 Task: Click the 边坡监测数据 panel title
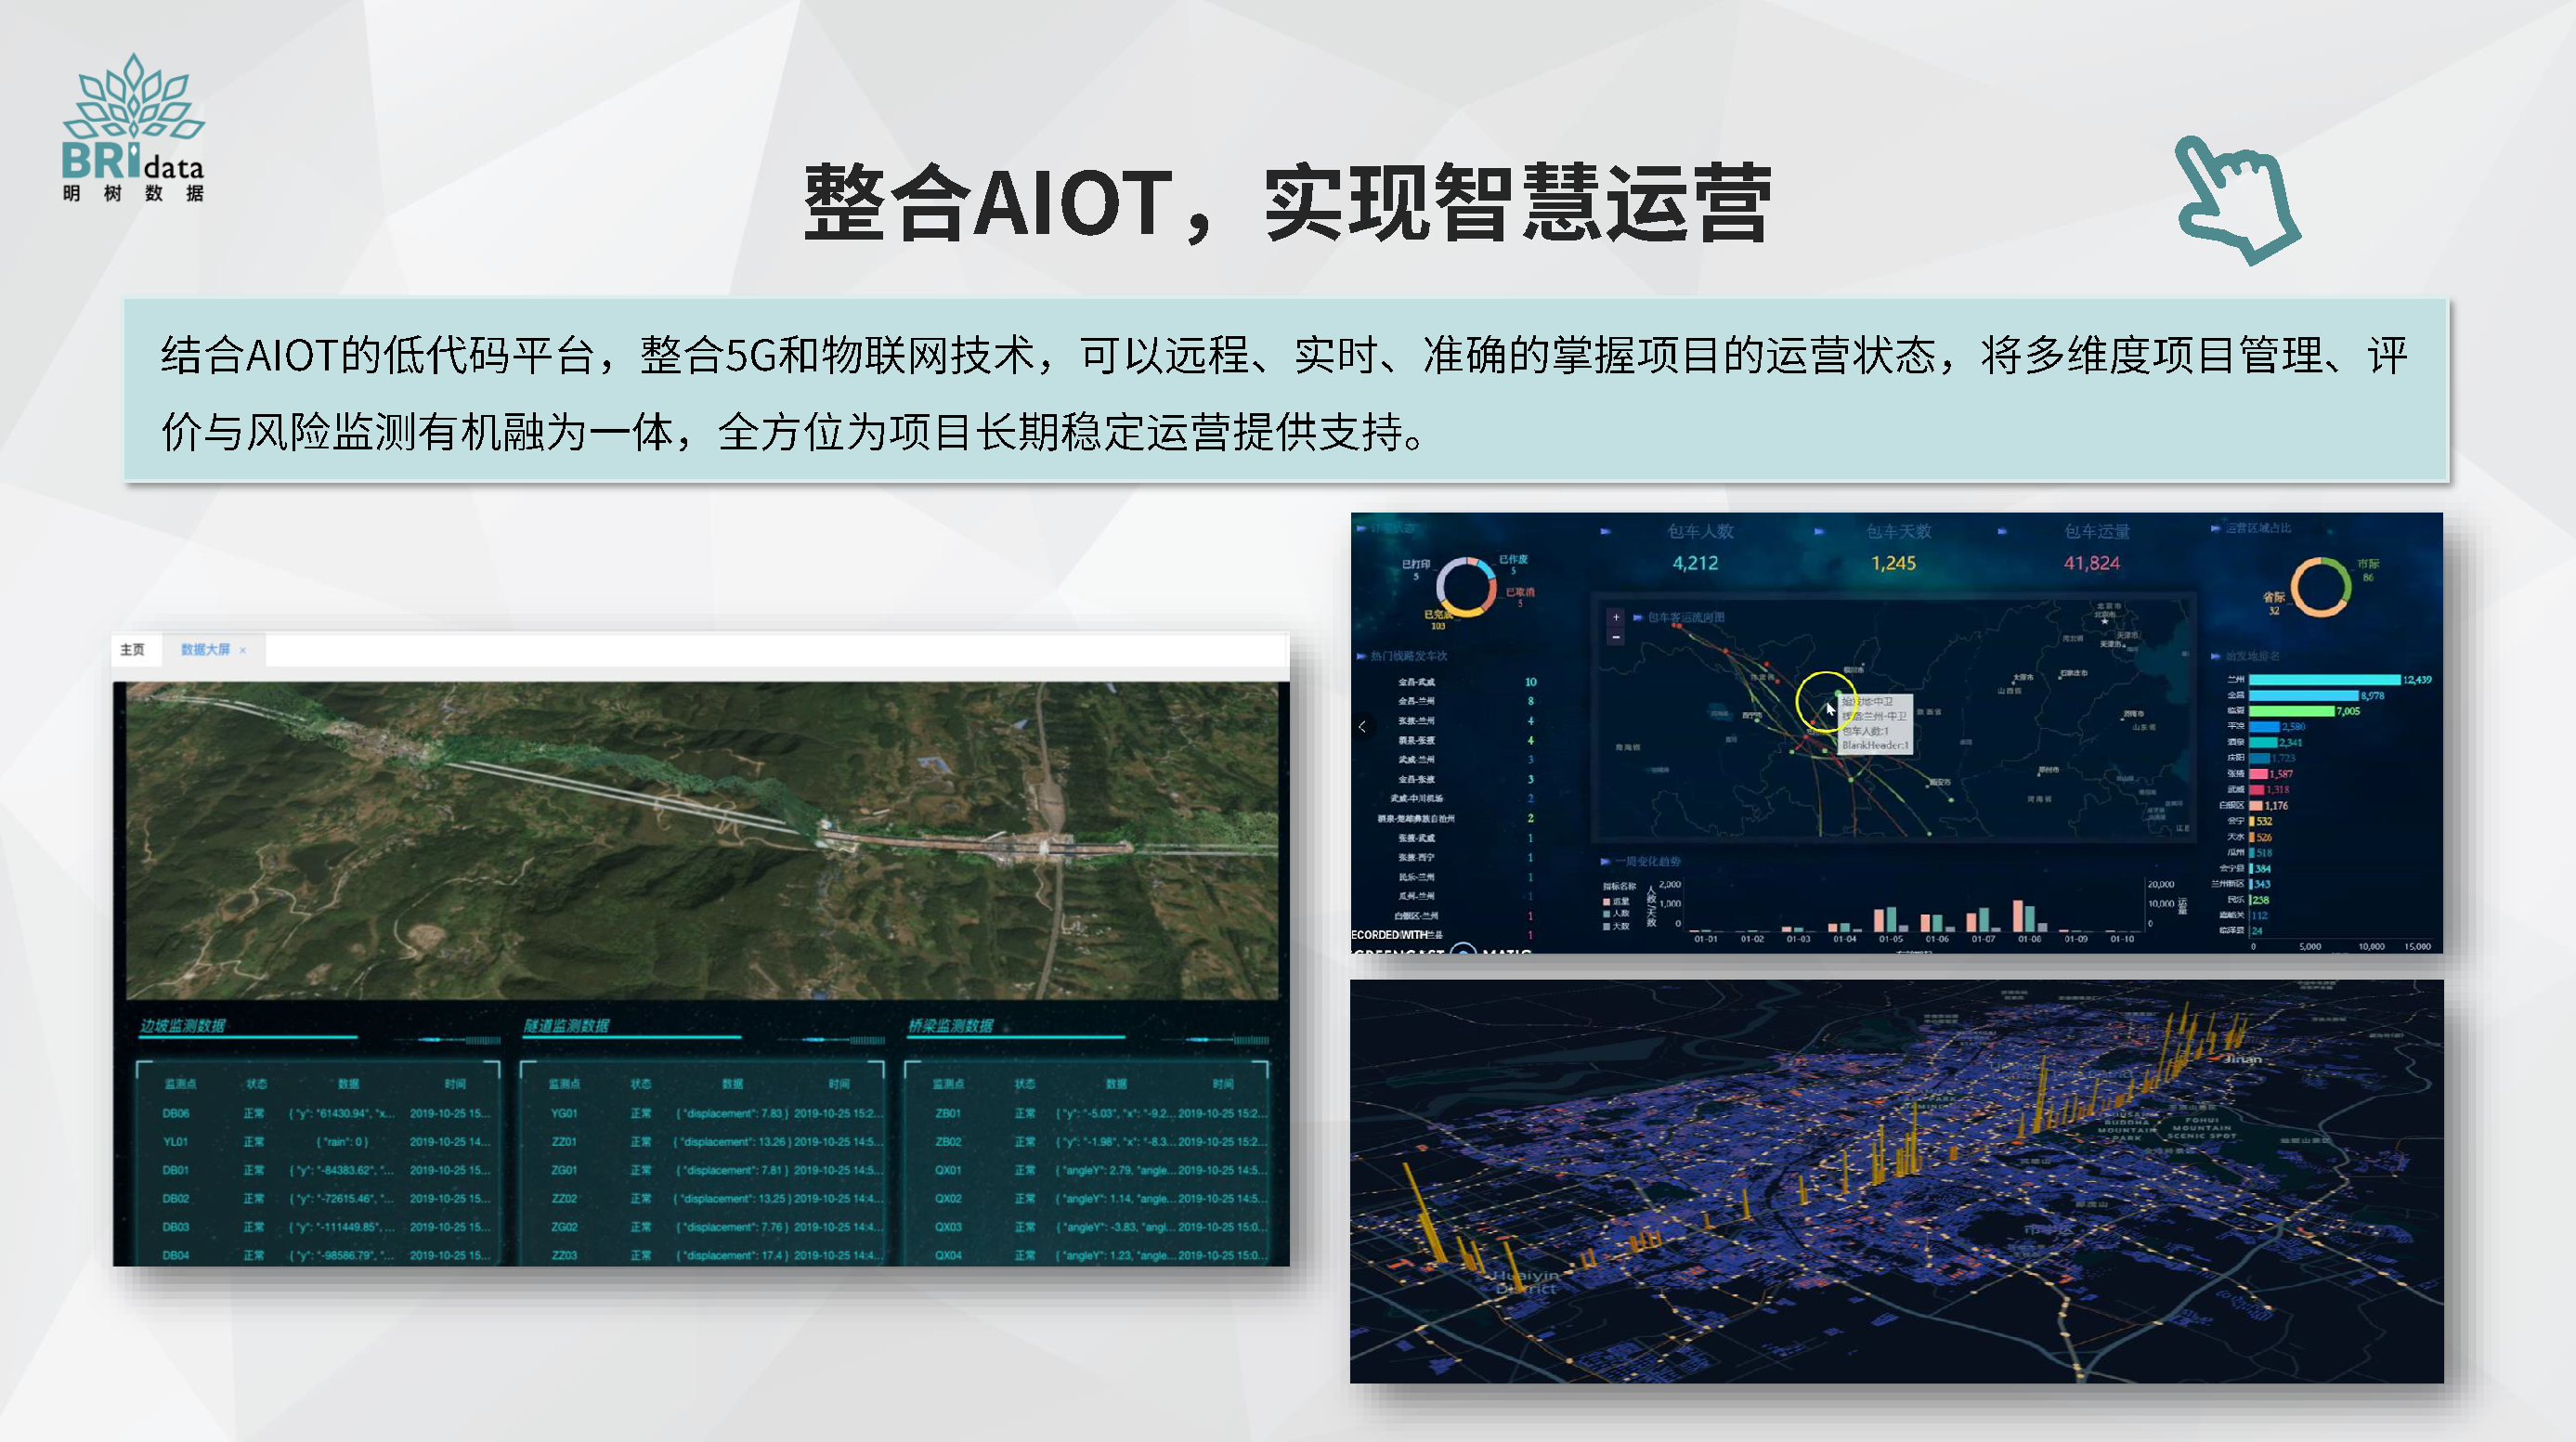click(x=182, y=1025)
